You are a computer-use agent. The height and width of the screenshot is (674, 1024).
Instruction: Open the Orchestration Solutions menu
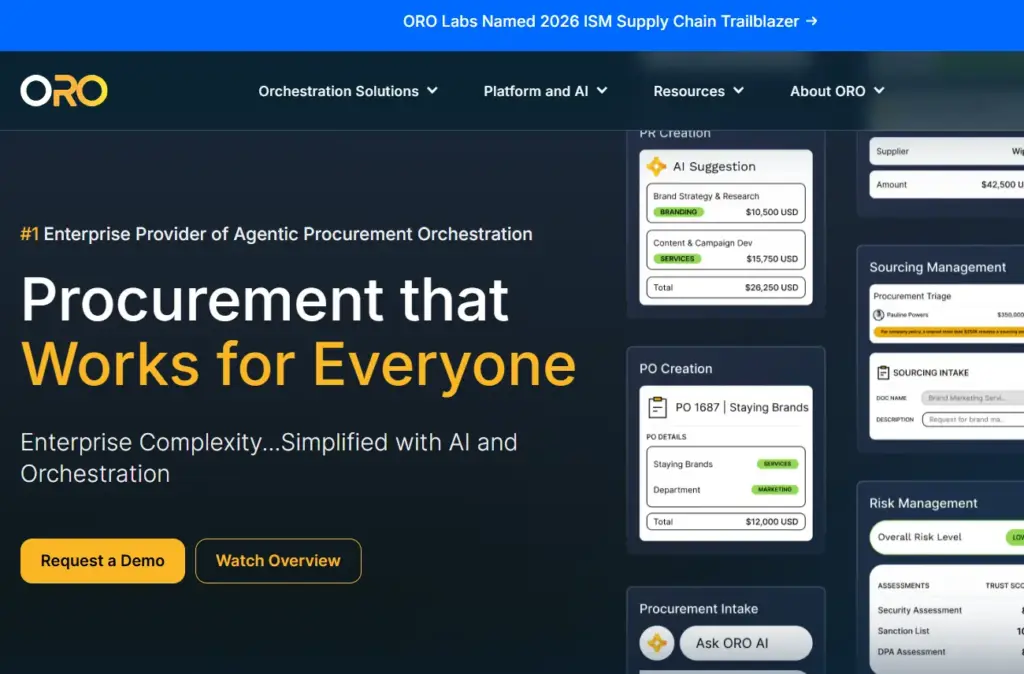click(338, 91)
